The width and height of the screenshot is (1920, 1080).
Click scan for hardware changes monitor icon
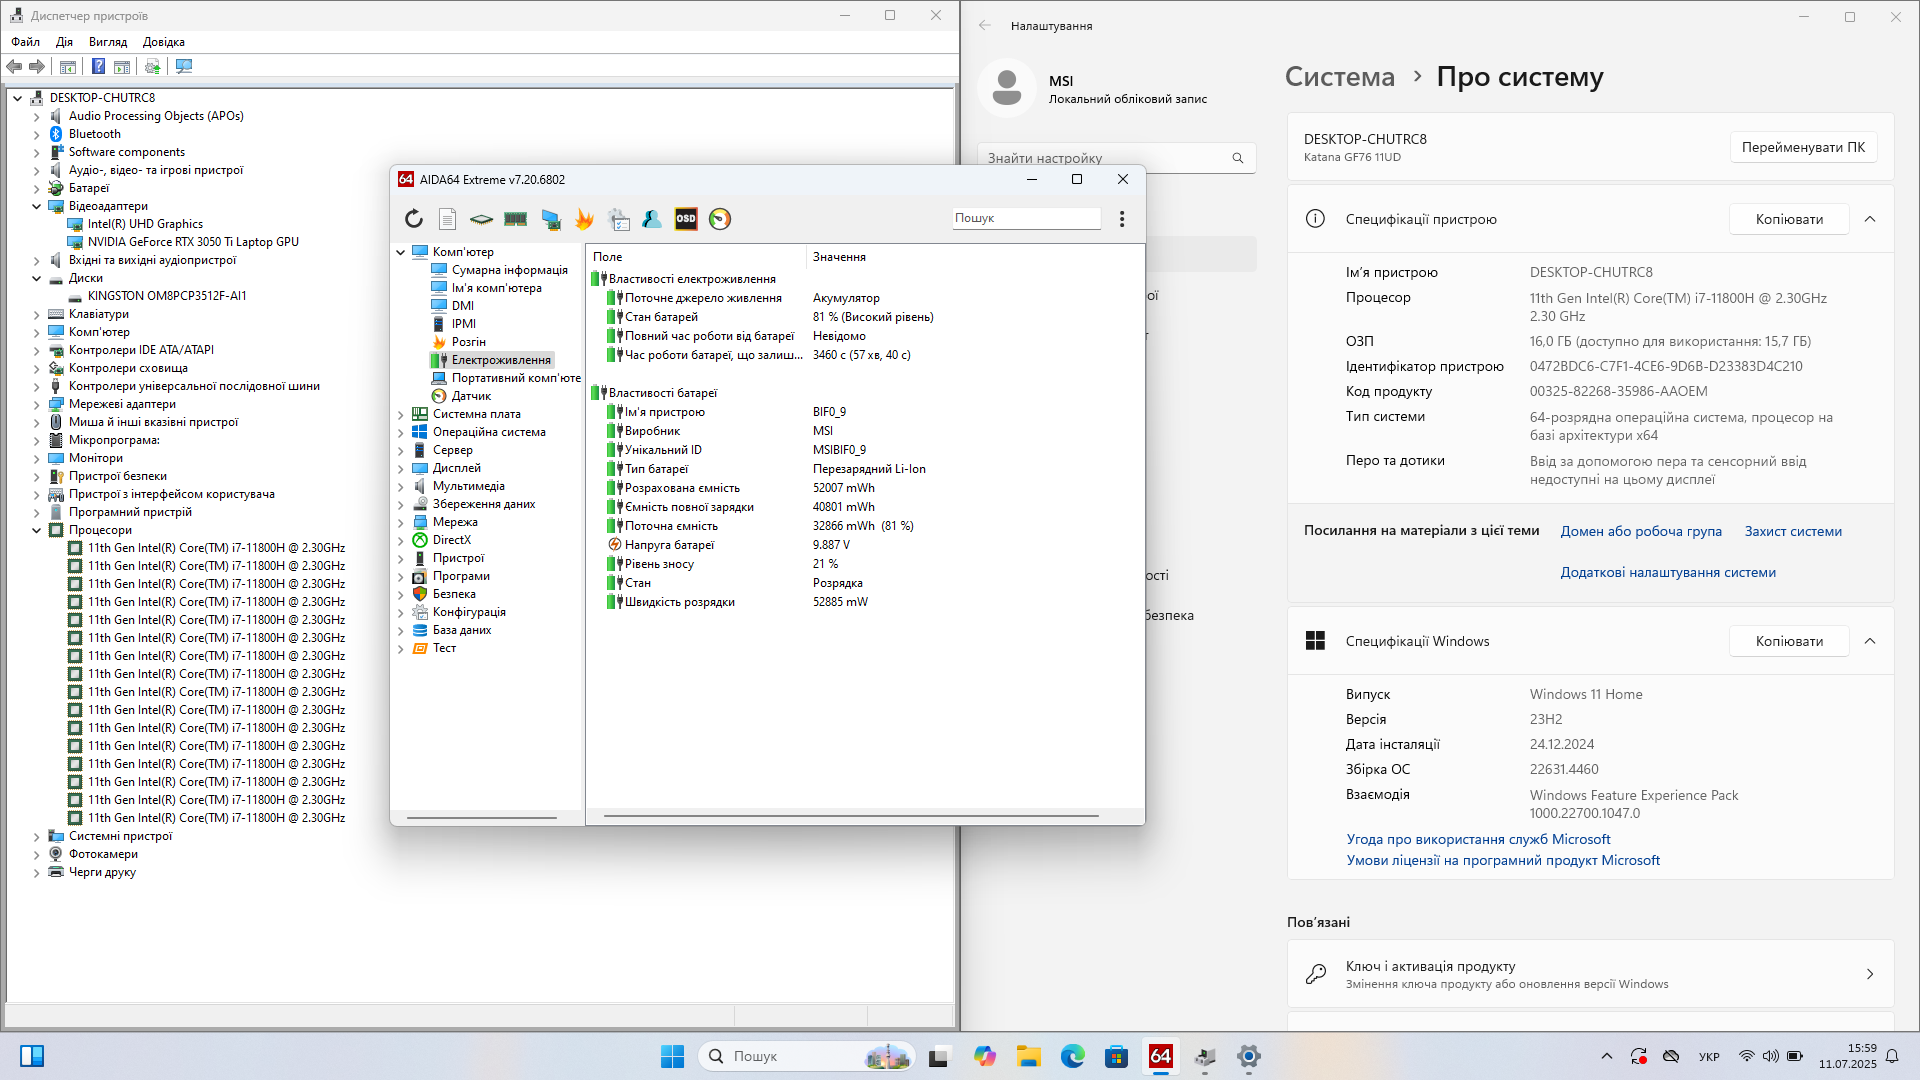pyautogui.click(x=184, y=67)
